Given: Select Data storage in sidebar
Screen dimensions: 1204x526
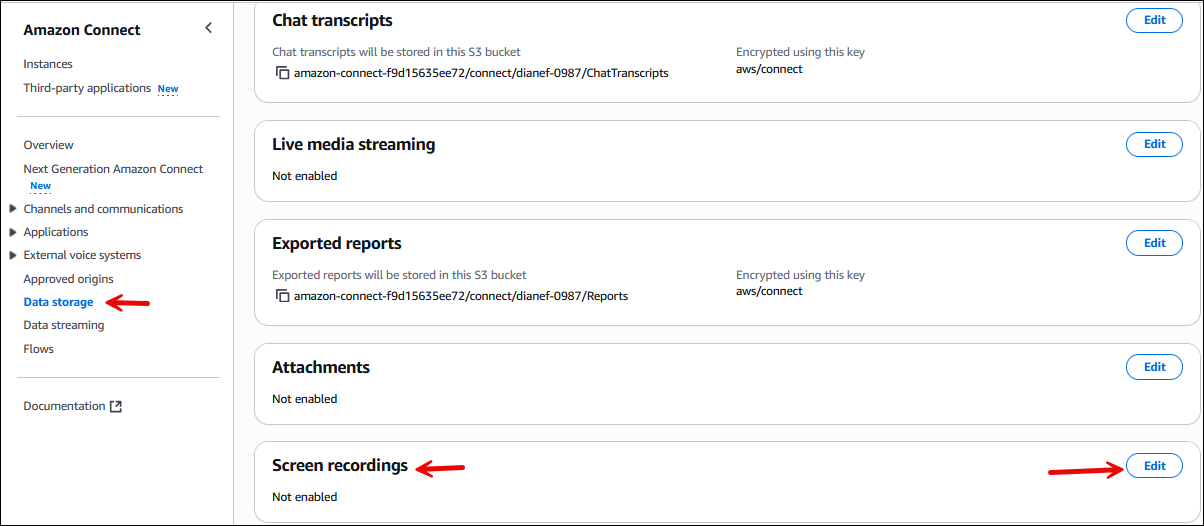Looking at the screenshot, I should click(58, 302).
